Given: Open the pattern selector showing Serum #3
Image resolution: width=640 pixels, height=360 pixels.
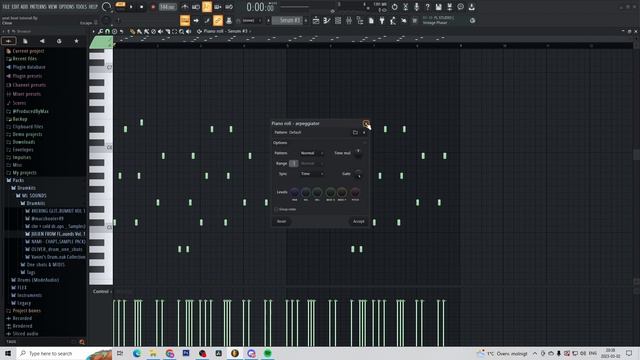Looking at the screenshot, I should click(x=288, y=20).
